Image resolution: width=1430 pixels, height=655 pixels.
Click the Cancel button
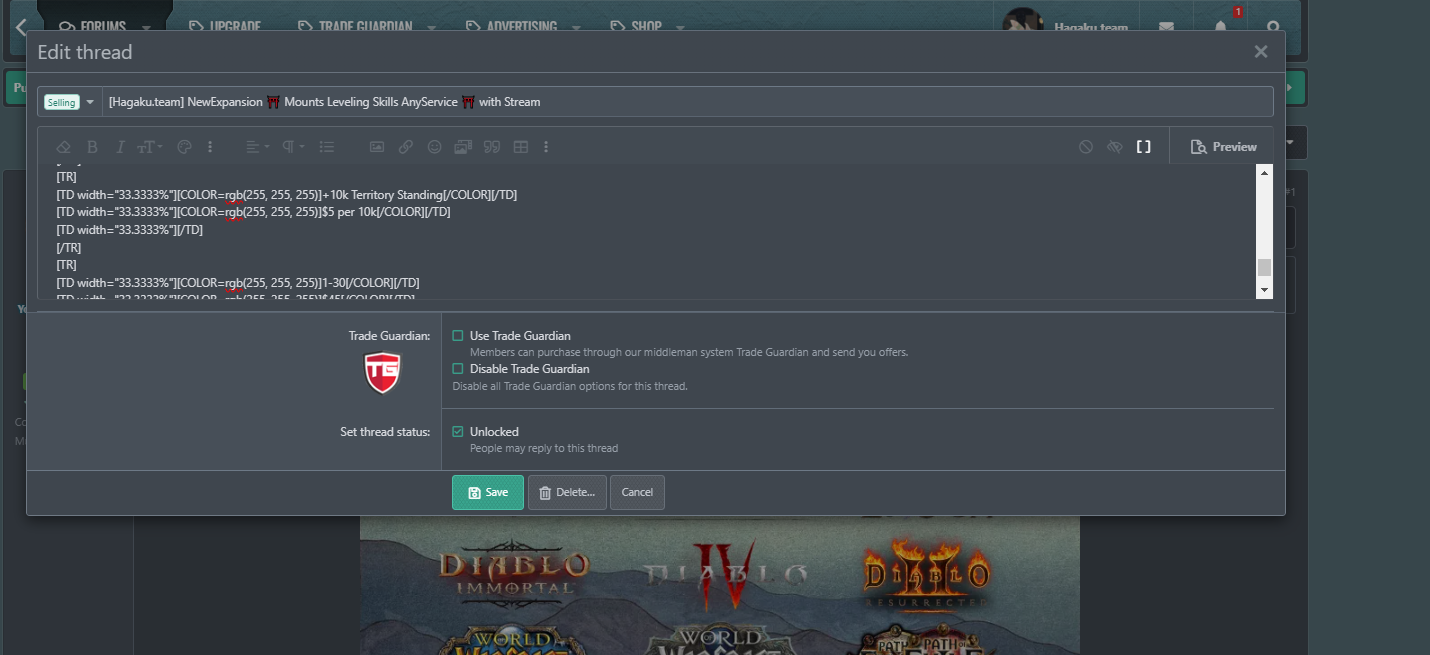point(637,492)
